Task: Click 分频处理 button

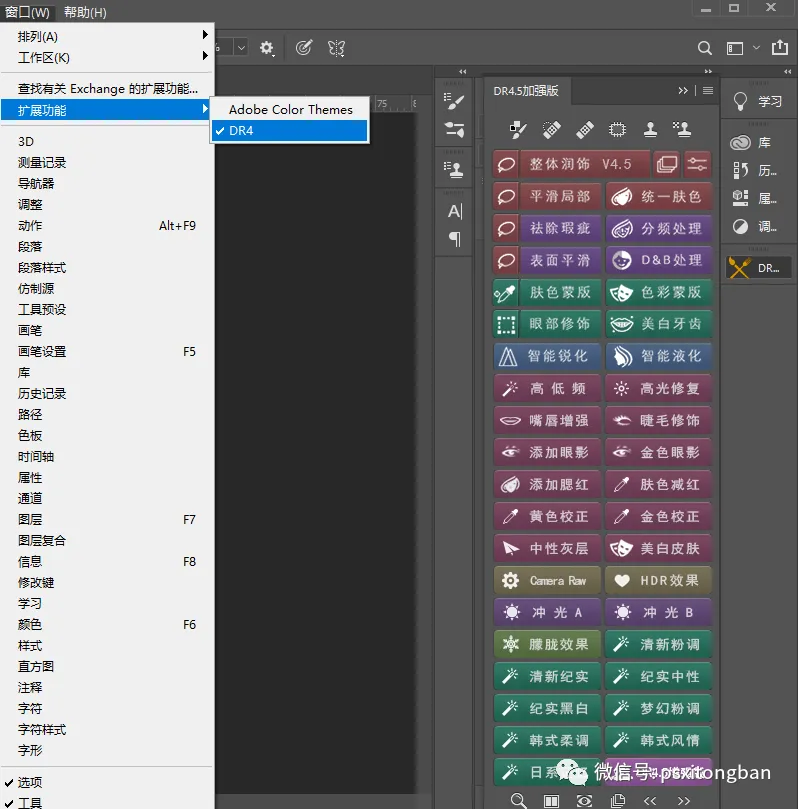Action: click(659, 228)
